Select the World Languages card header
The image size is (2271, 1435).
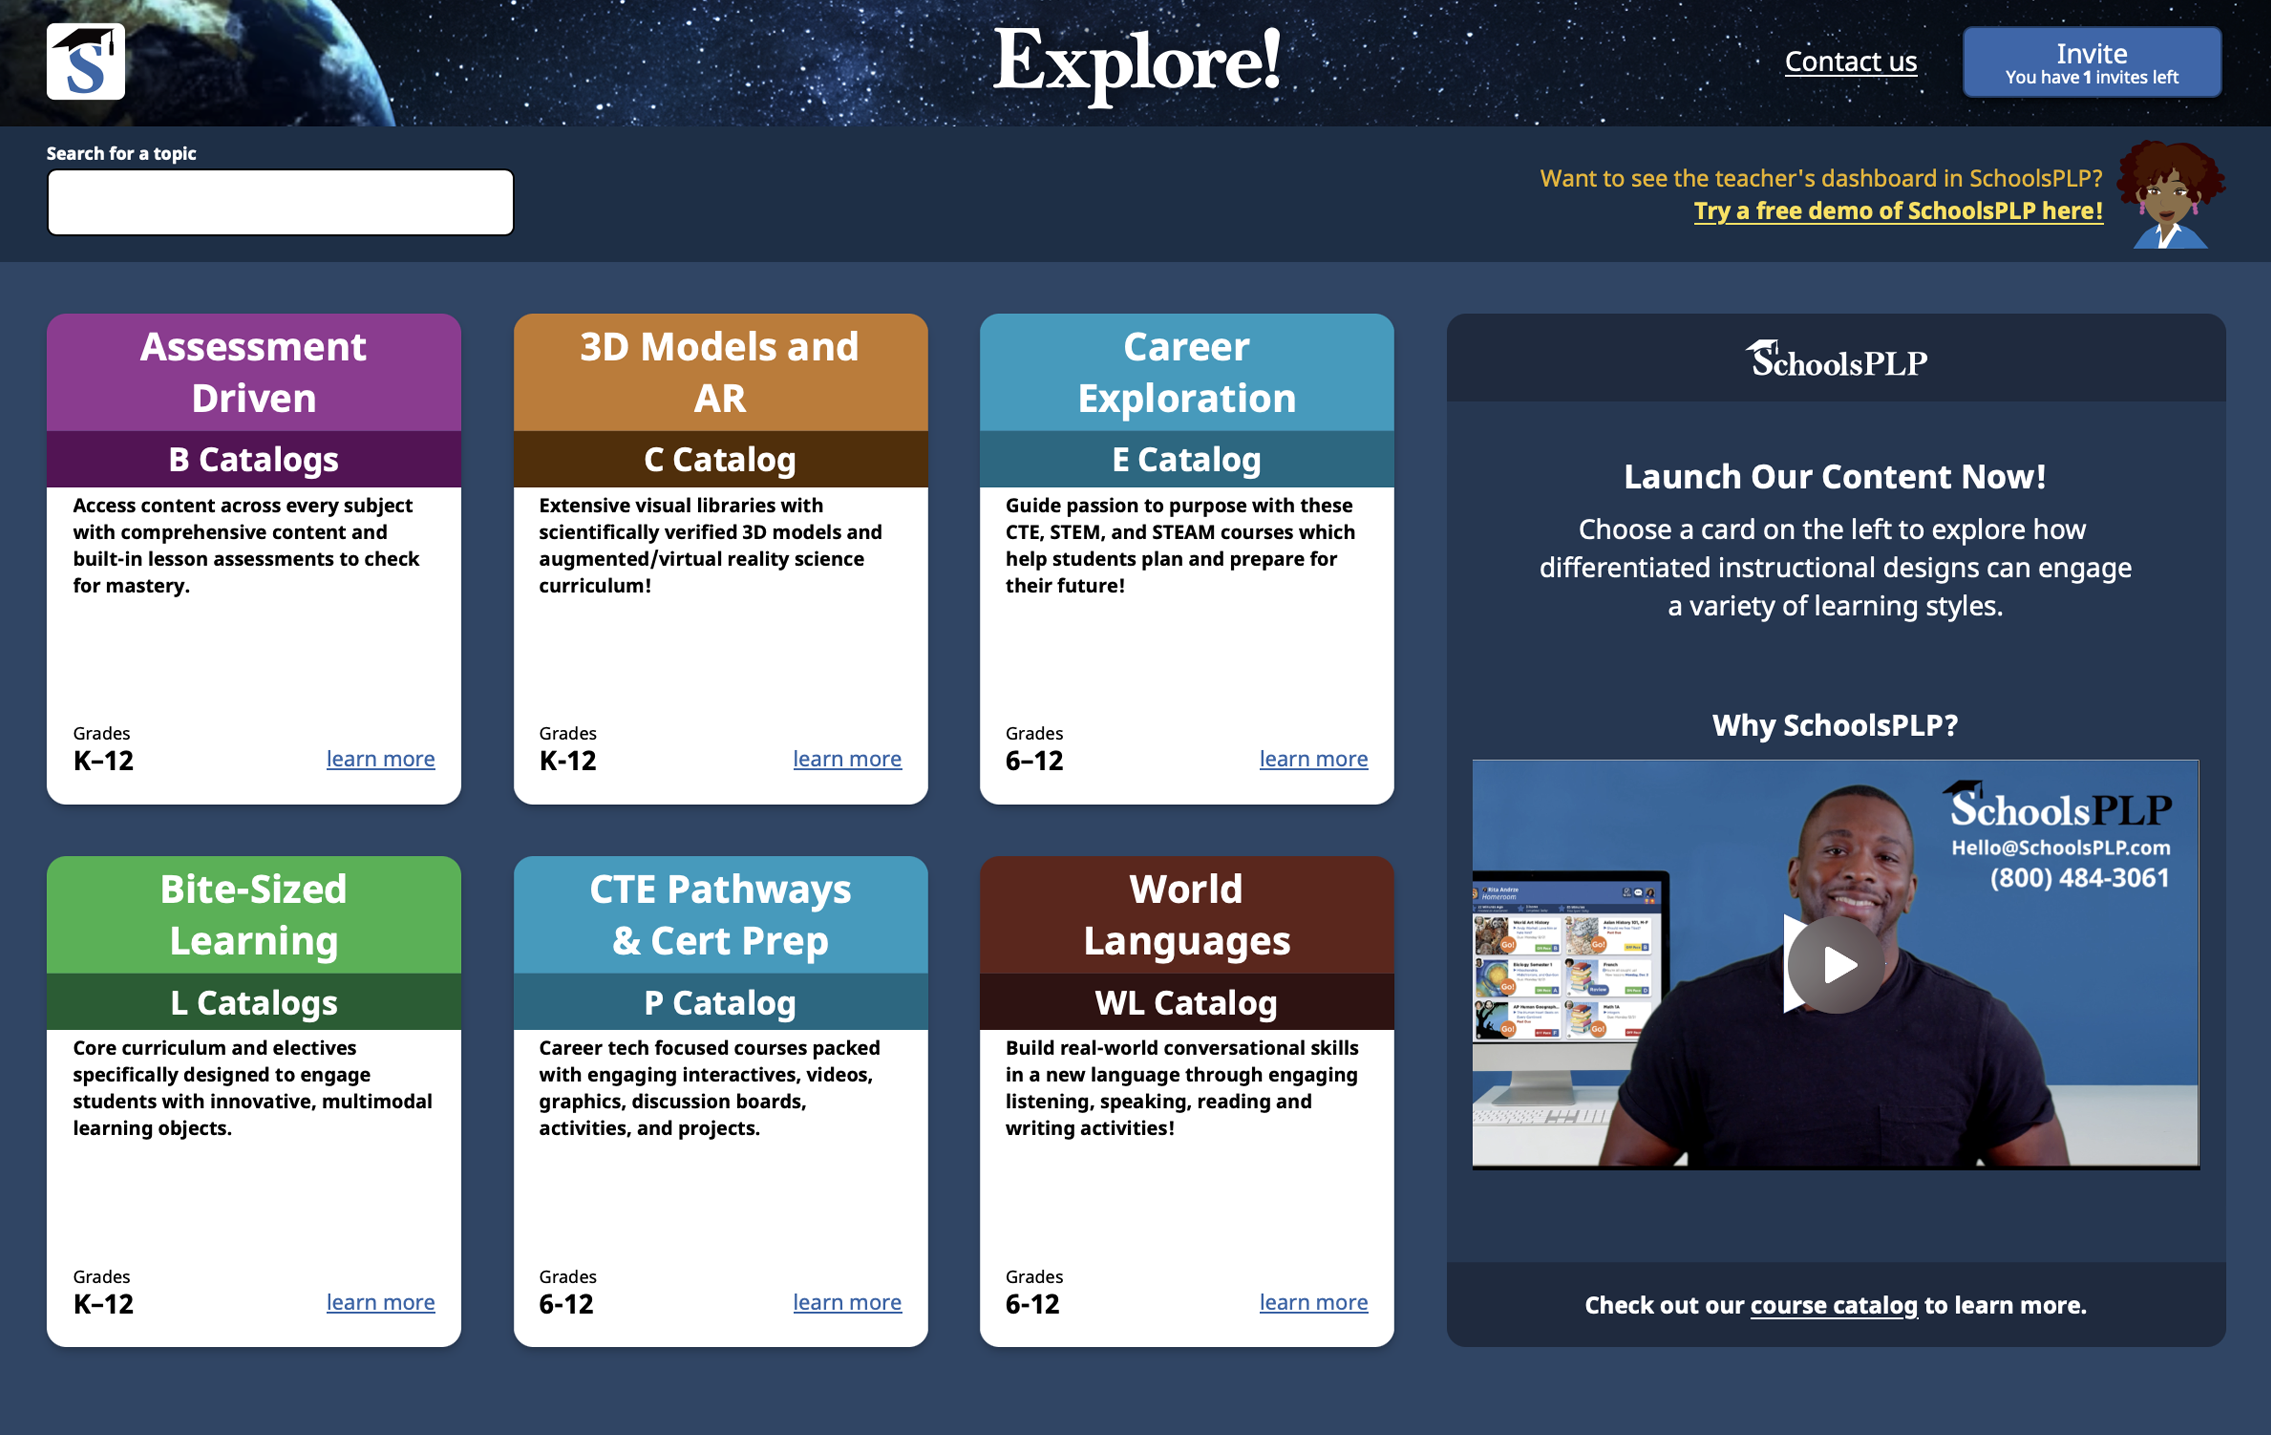pyautogui.click(x=1187, y=915)
